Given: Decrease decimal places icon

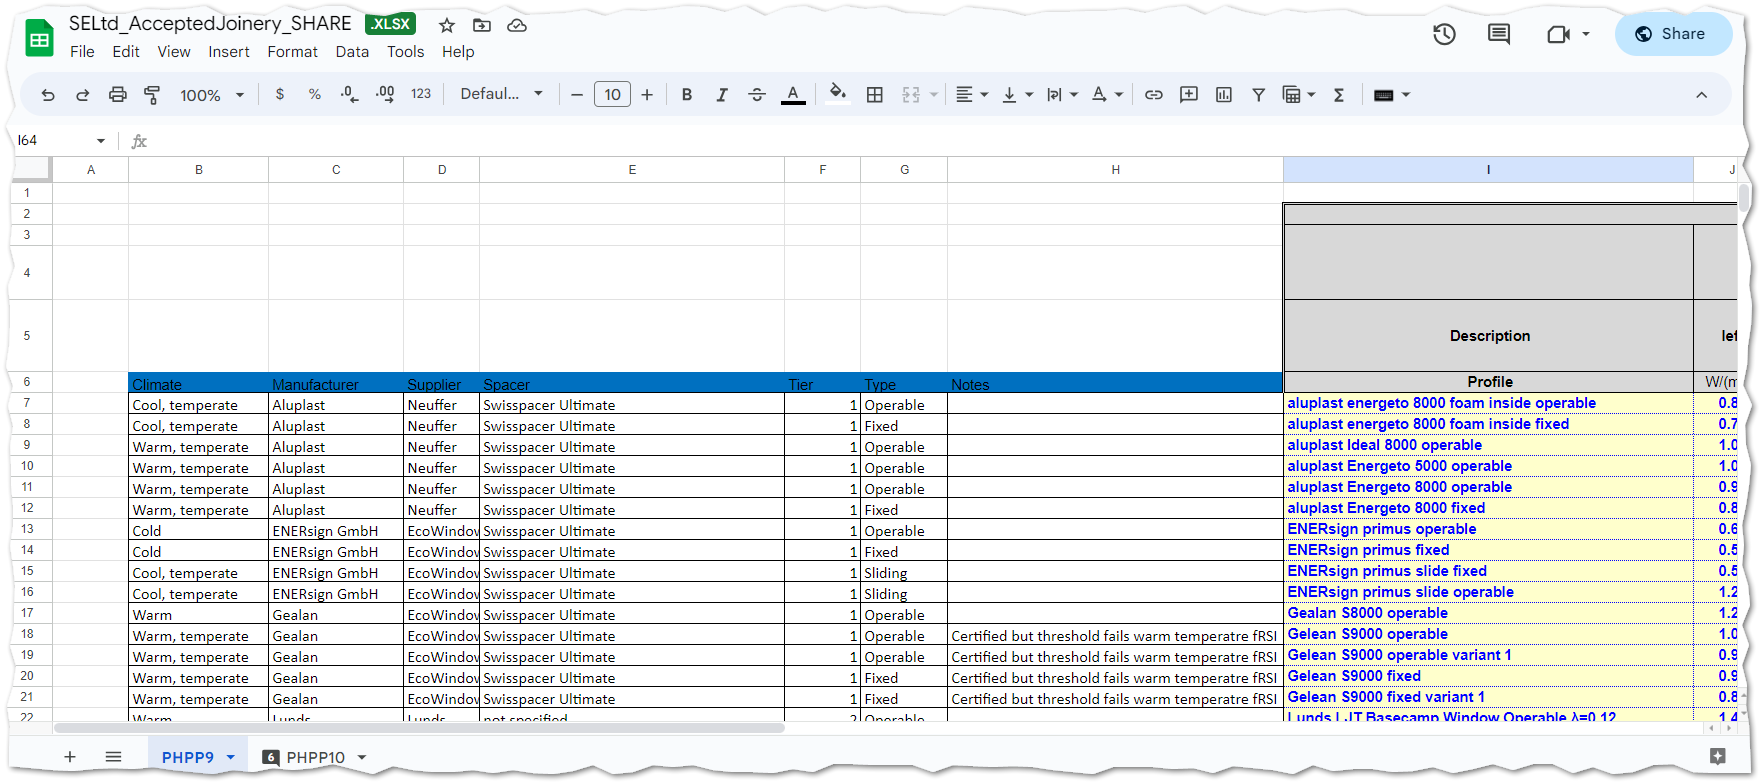Looking at the screenshot, I should (x=349, y=94).
